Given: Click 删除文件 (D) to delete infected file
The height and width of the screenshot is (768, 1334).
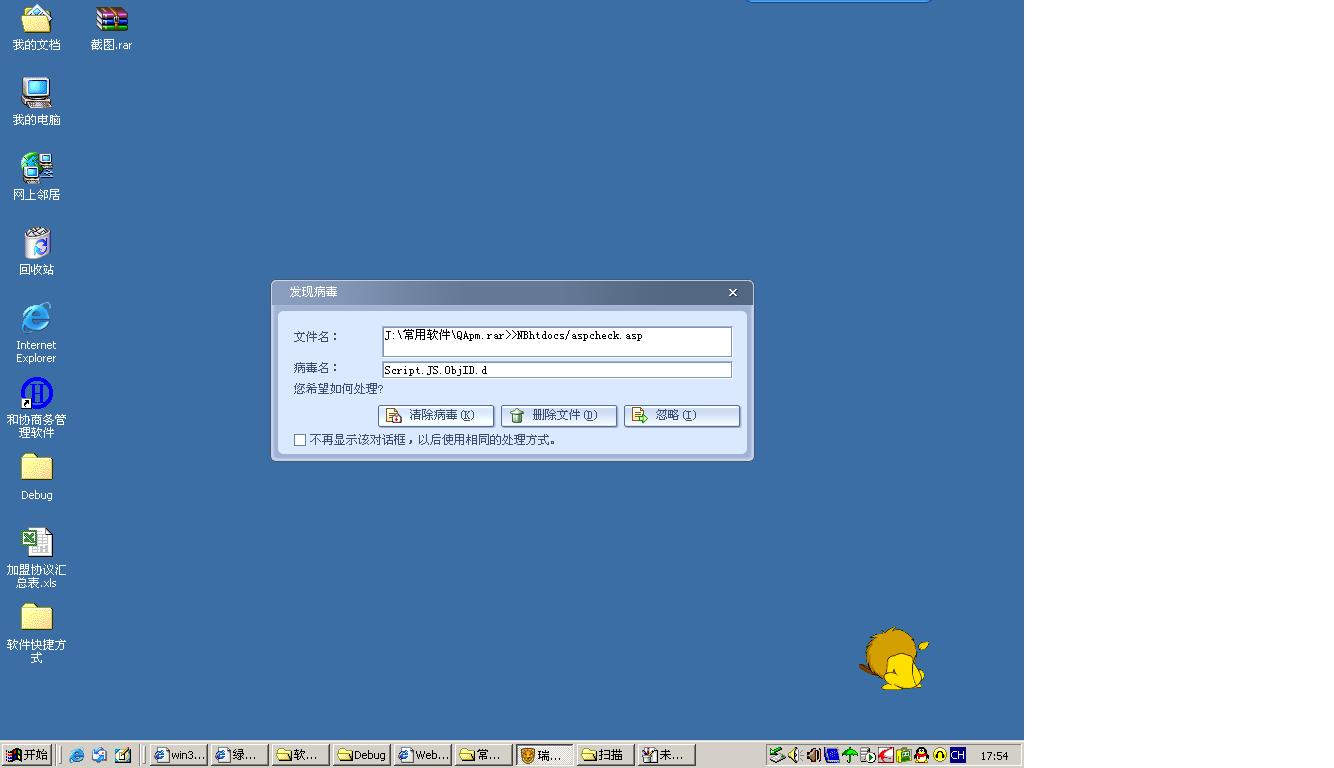Looking at the screenshot, I should pos(559,416).
